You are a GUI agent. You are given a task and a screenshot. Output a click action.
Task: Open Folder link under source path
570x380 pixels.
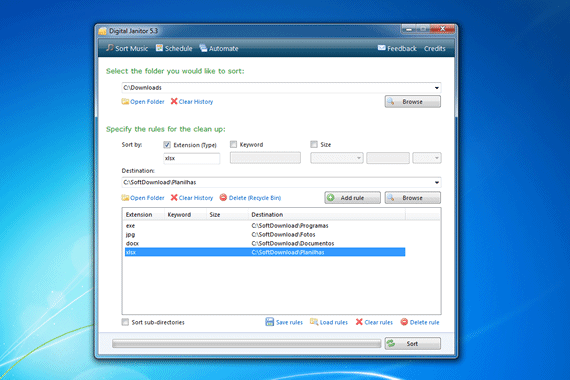(x=147, y=102)
